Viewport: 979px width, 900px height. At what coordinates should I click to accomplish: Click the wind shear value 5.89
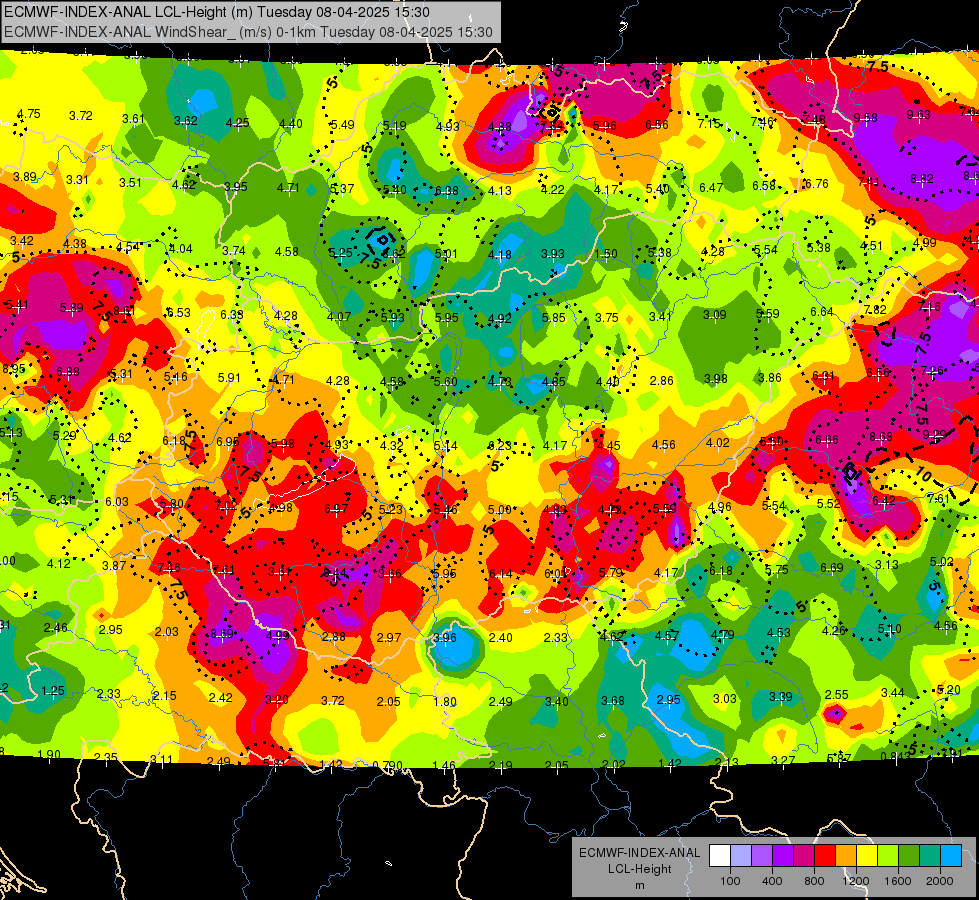click(x=72, y=308)
